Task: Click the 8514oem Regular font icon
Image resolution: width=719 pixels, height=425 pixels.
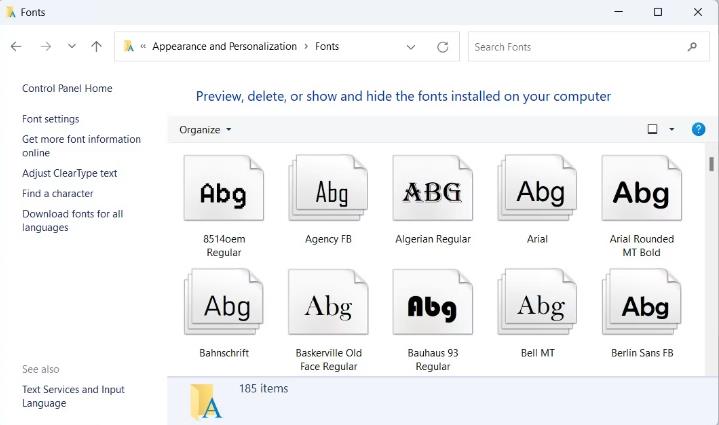Action: (223, 190)
